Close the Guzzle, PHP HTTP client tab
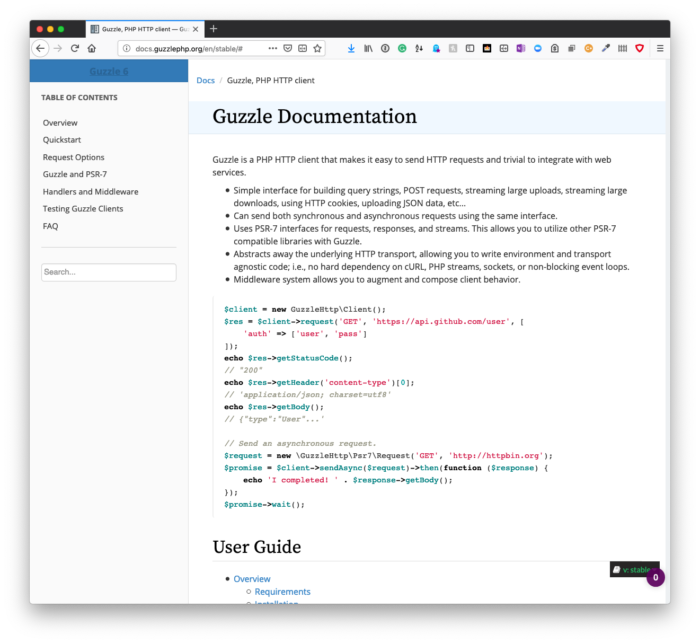 [196, 29]
